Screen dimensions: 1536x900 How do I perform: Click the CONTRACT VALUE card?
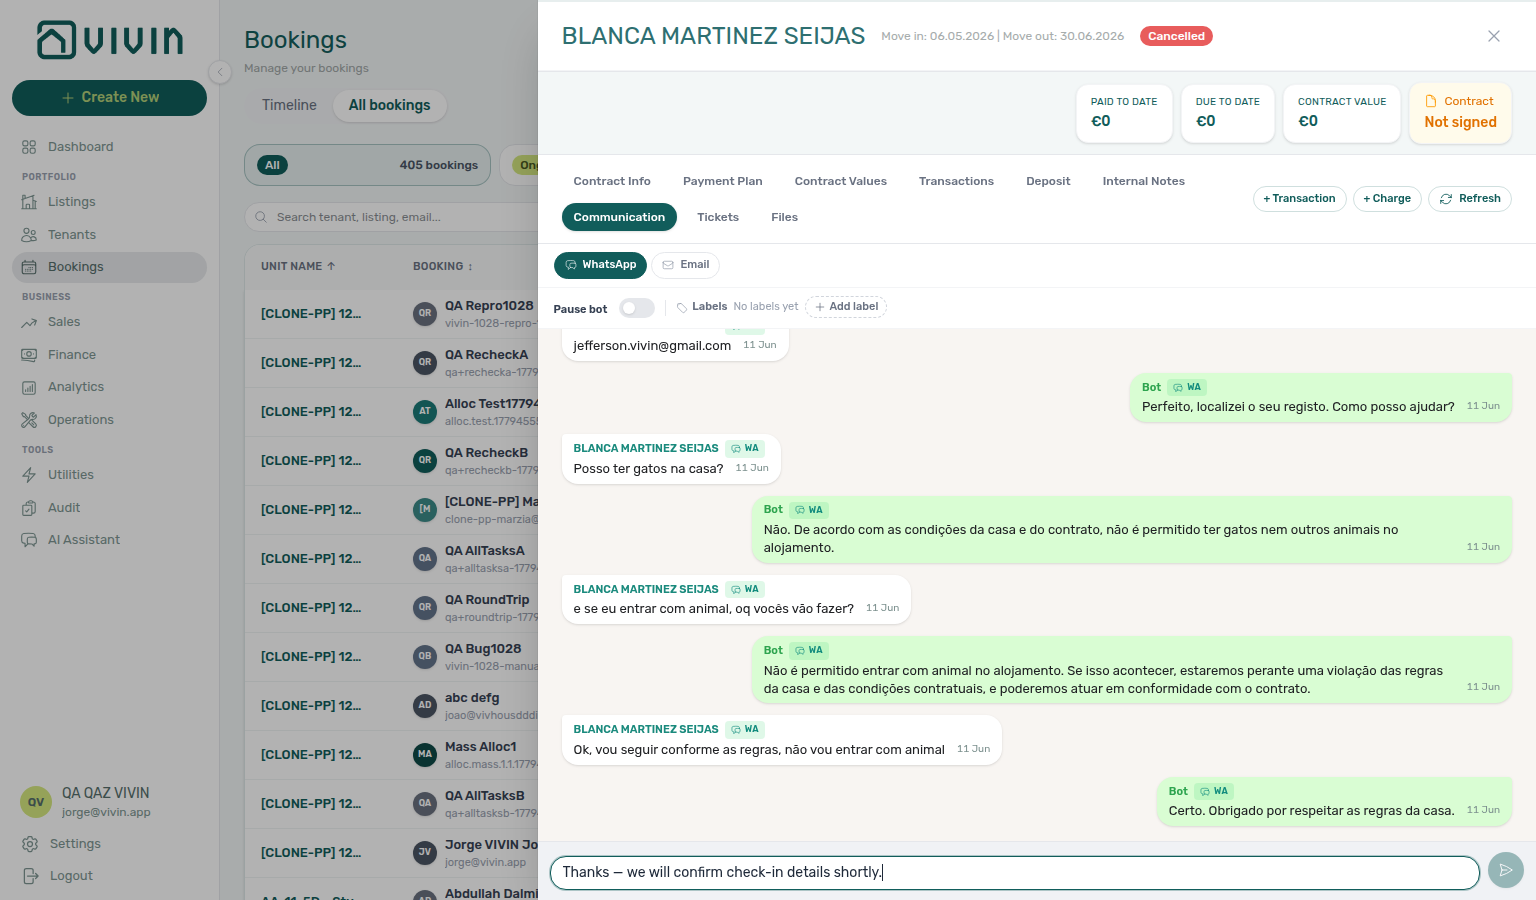1342,113
